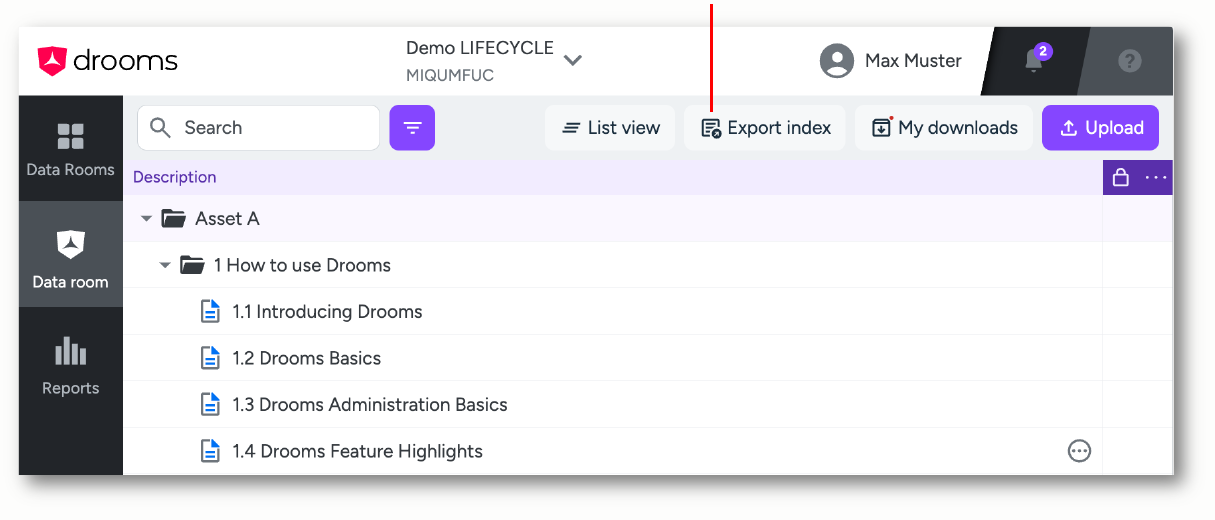Switch to Reports in sidebar

click(x=70, y=367)
